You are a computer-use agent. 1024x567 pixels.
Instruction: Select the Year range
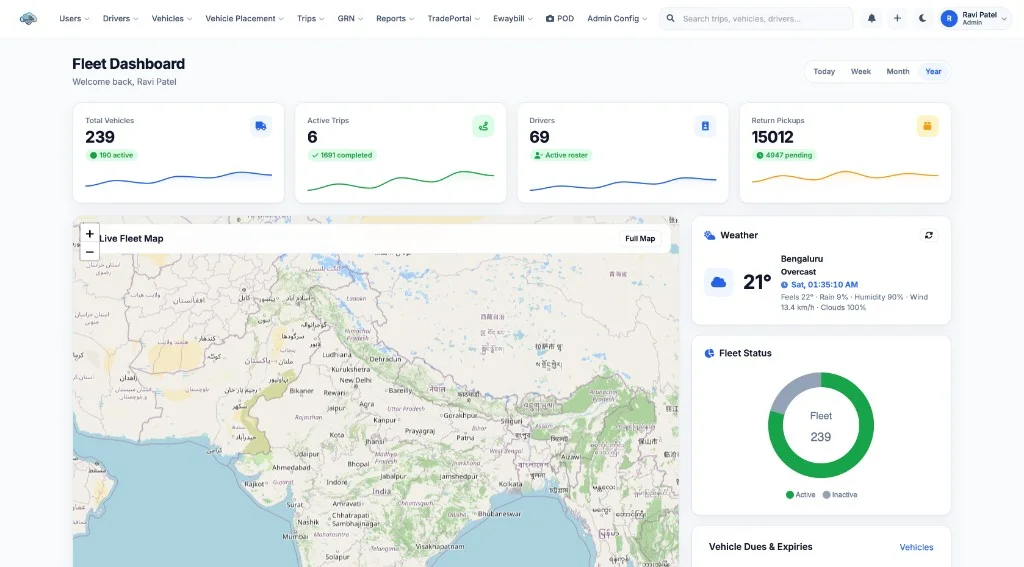[933, 72]
